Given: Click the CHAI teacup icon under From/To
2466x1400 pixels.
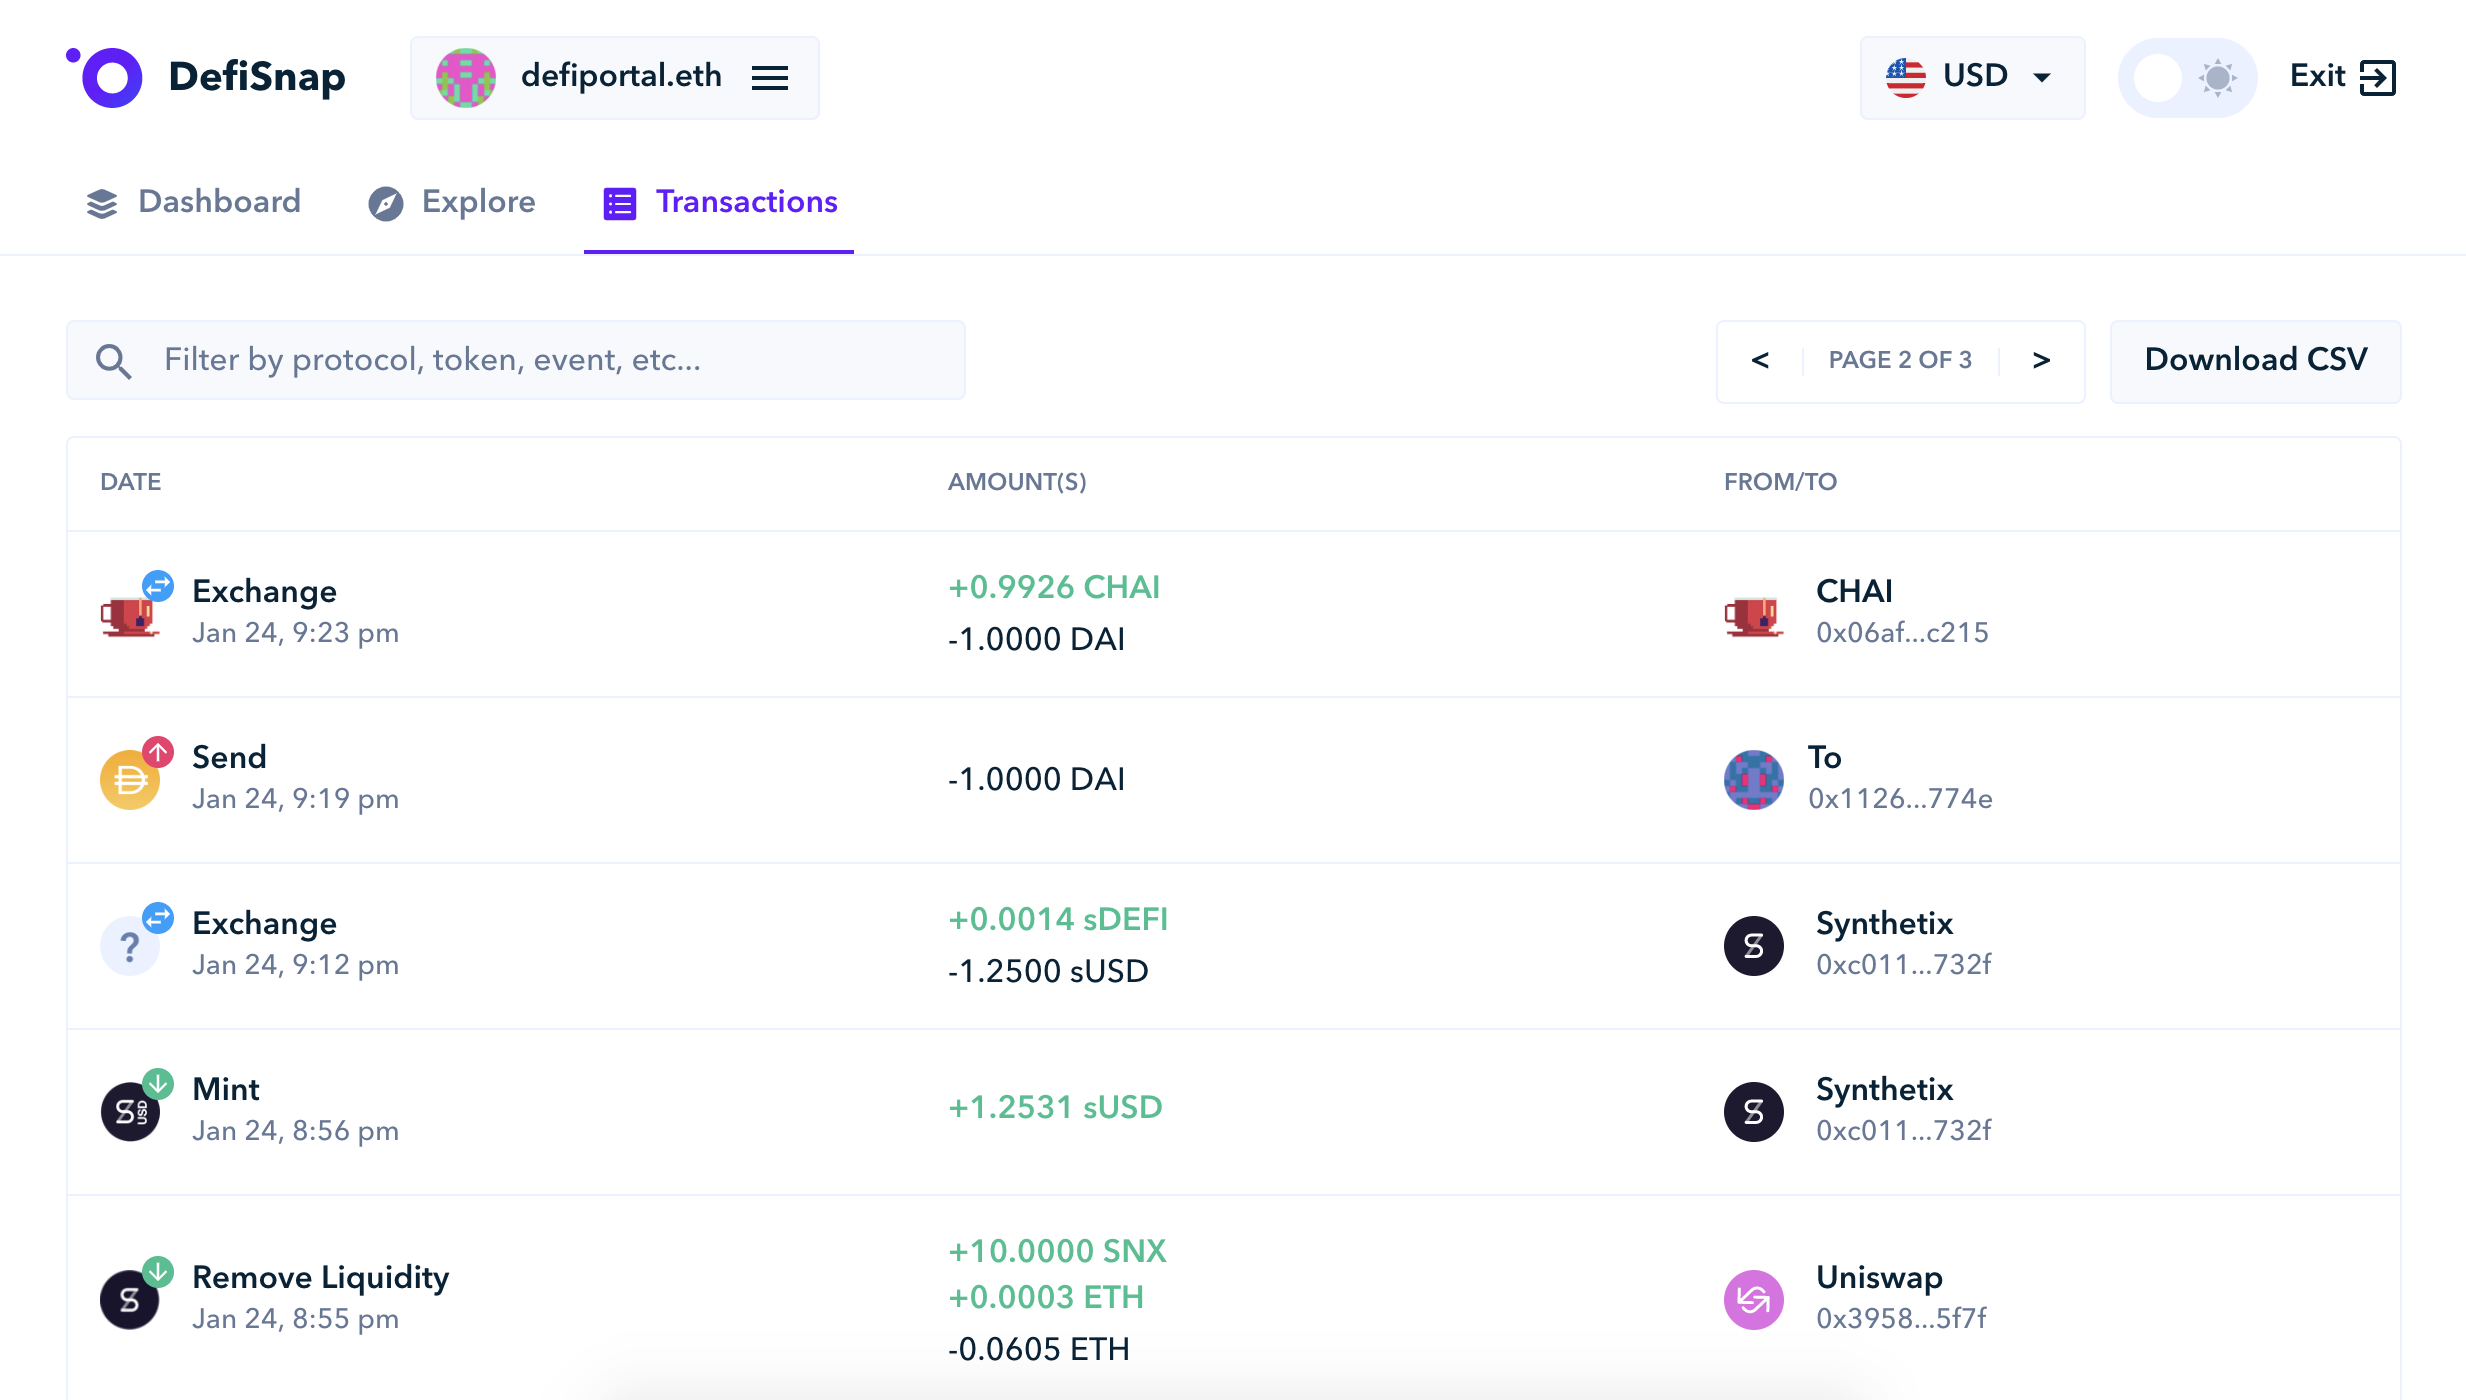Looking at the screenshot, I should (x=1753, y=614).
